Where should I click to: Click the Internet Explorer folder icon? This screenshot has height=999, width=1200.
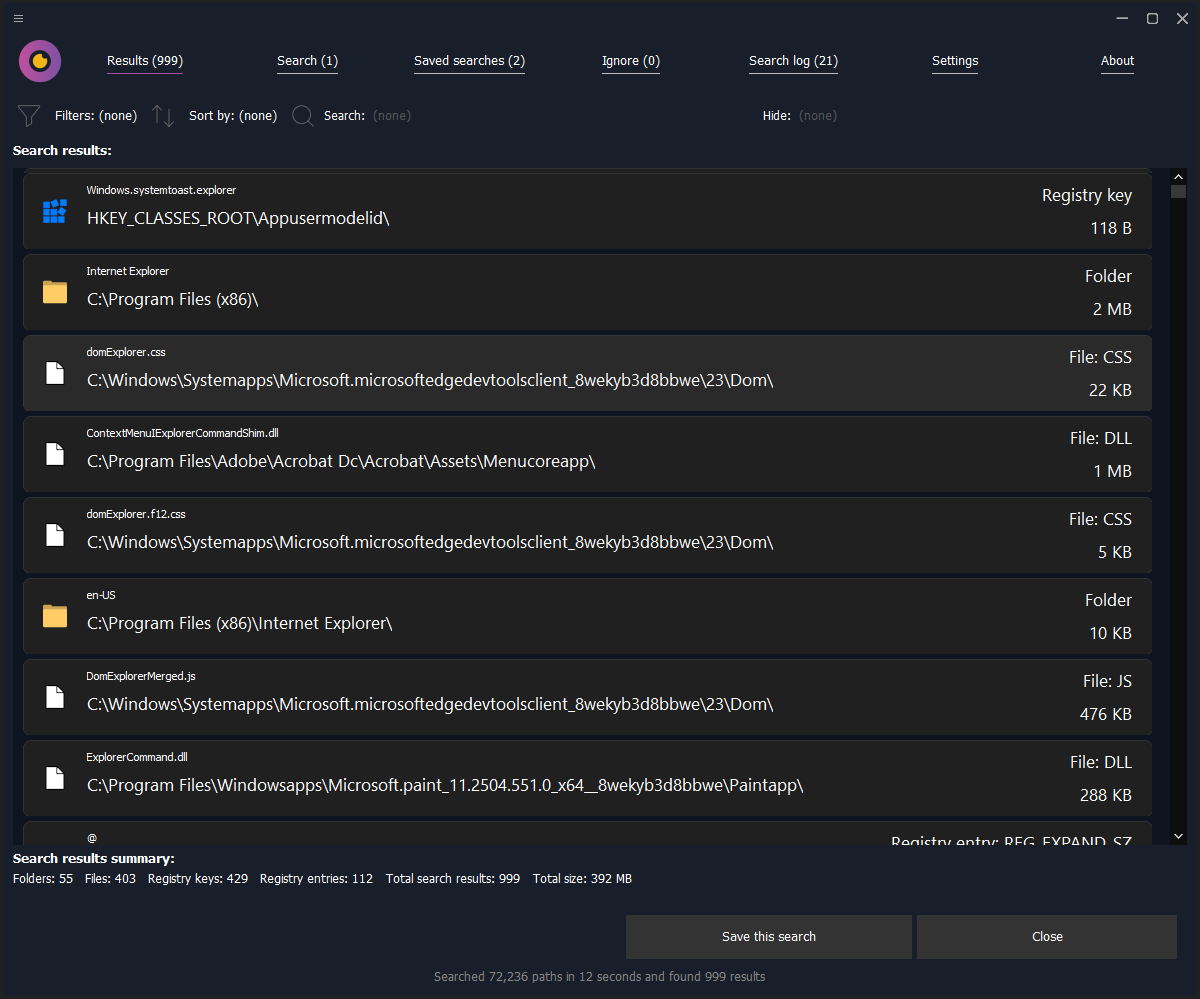(55, 292)
